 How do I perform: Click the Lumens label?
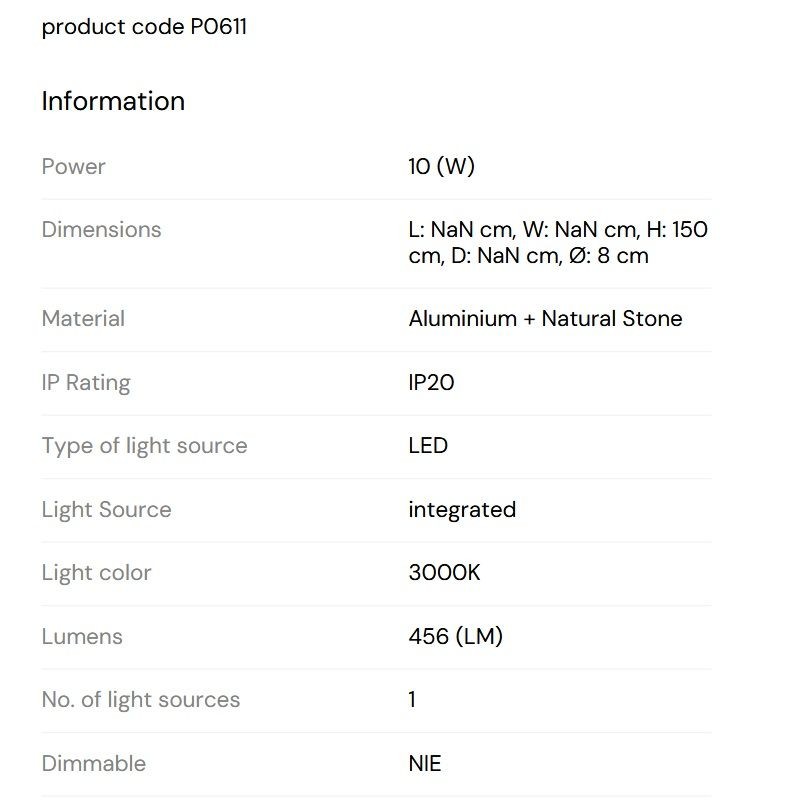click(x=82, y=637)
